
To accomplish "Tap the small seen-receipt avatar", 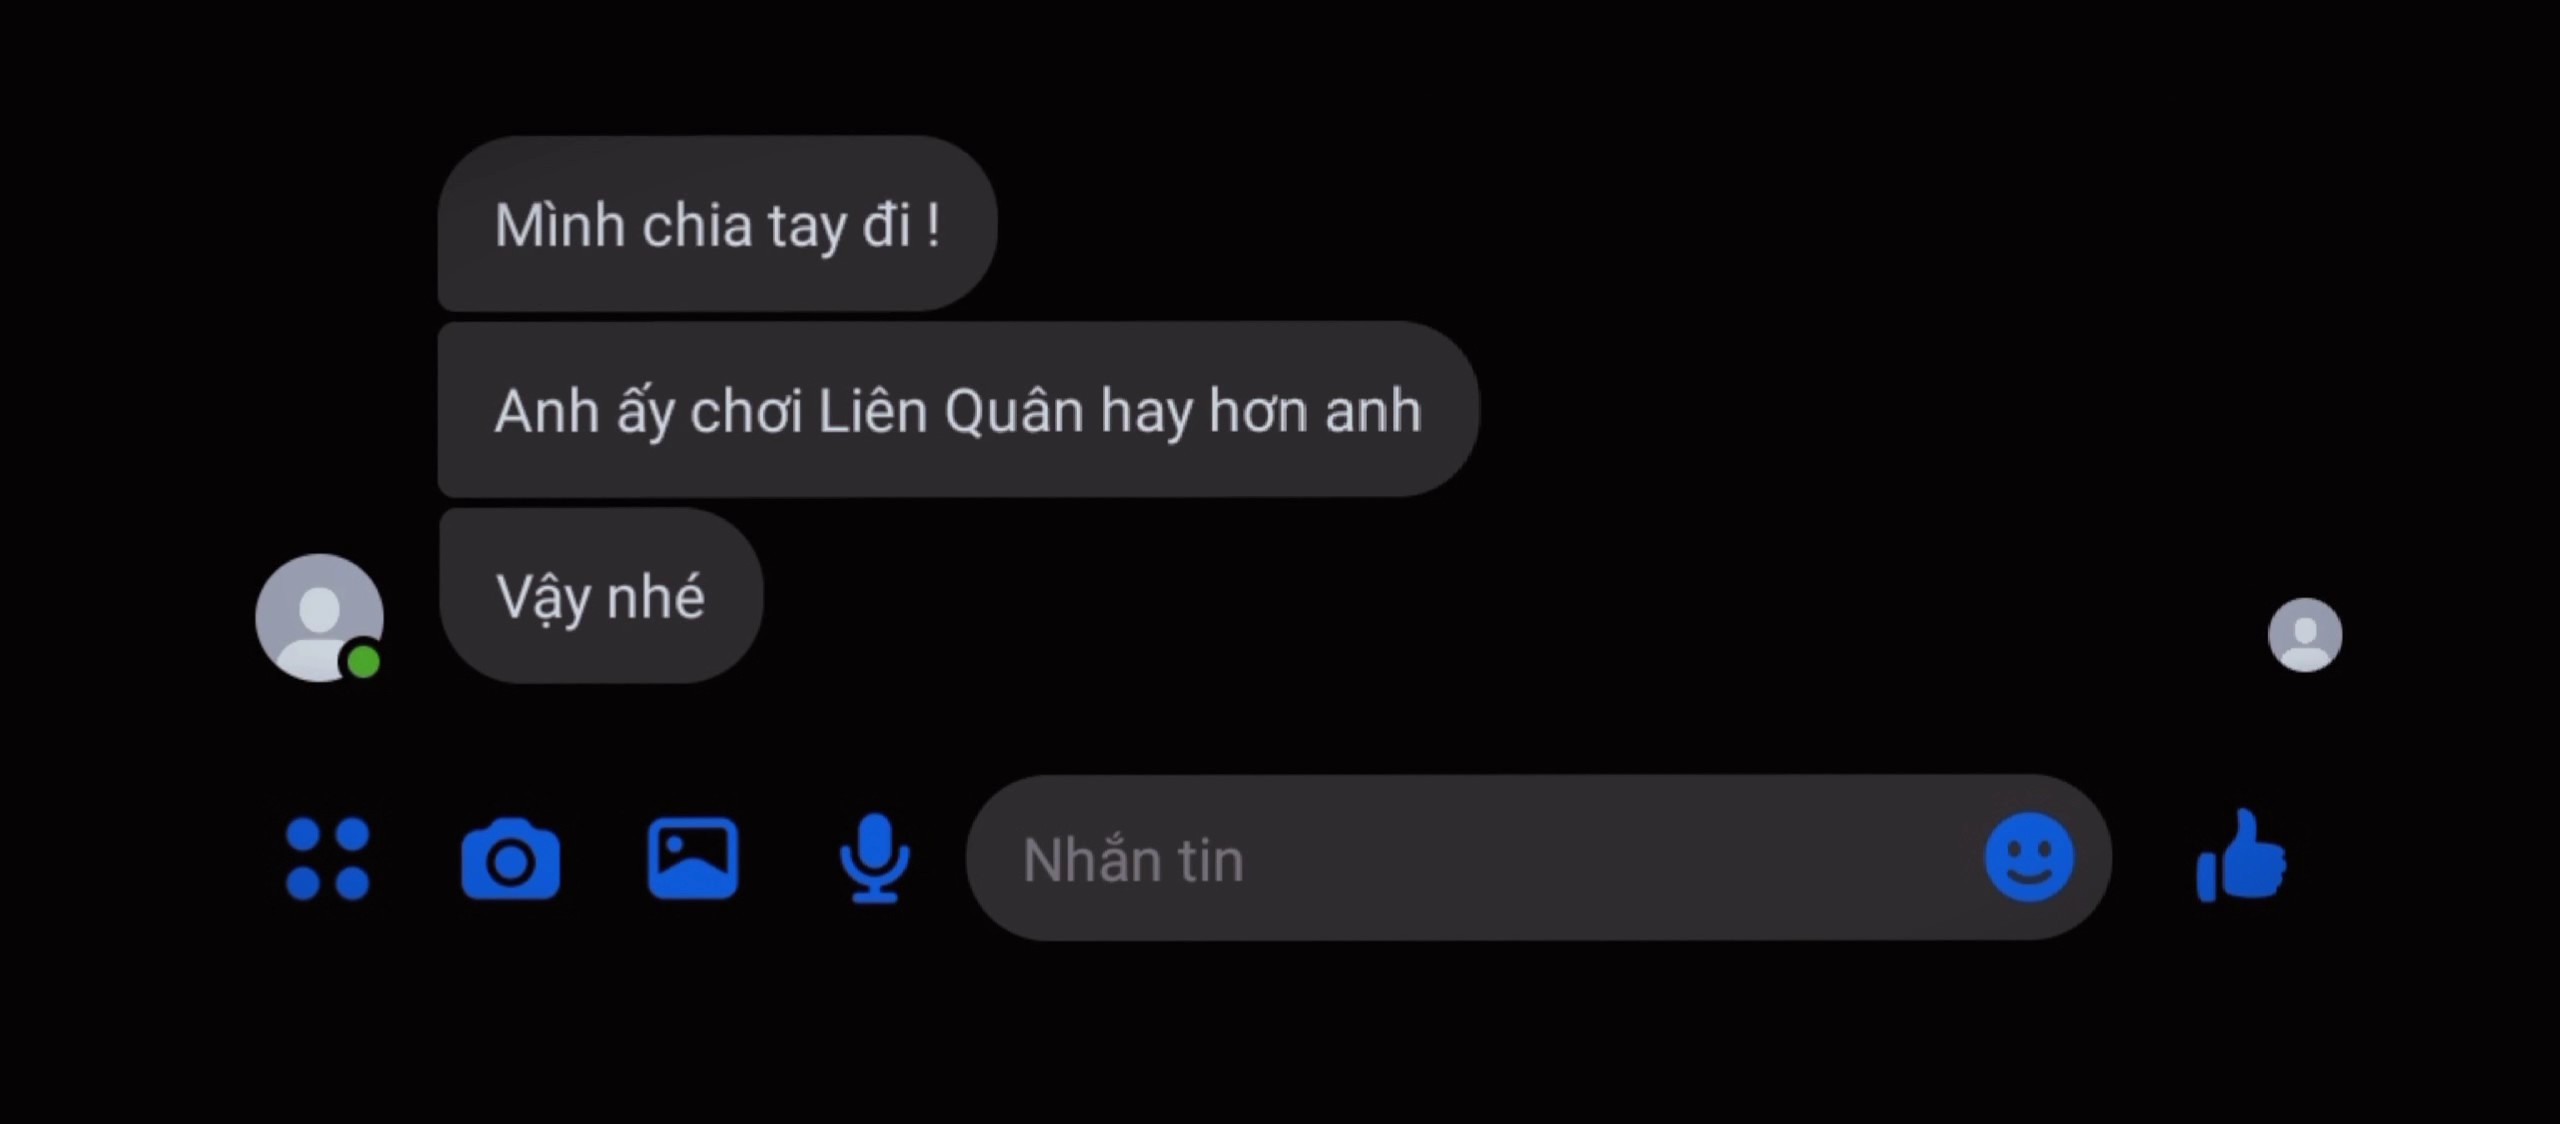I will [x=2305, y=635].
